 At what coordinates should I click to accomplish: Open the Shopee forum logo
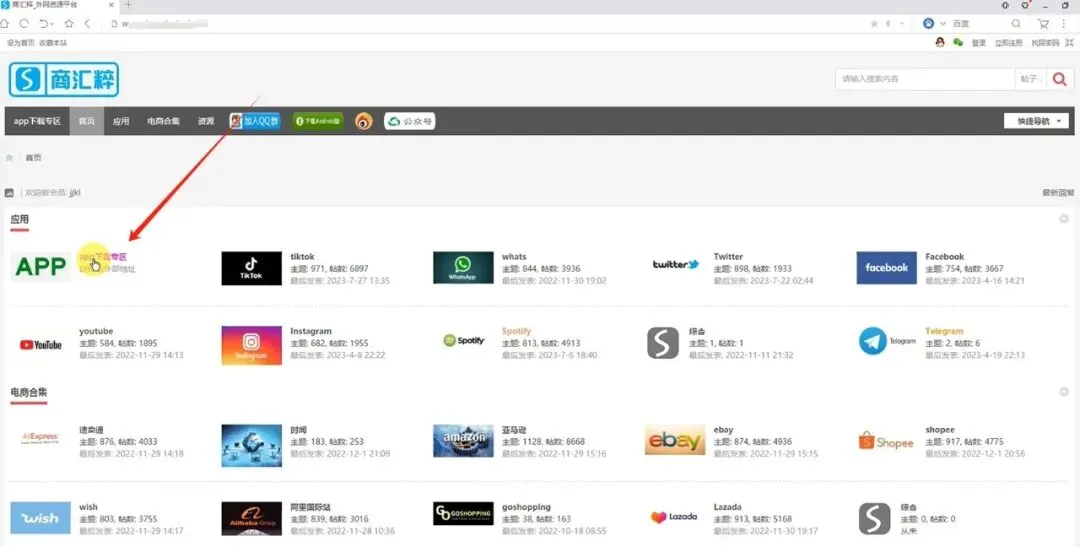[886, 441]
